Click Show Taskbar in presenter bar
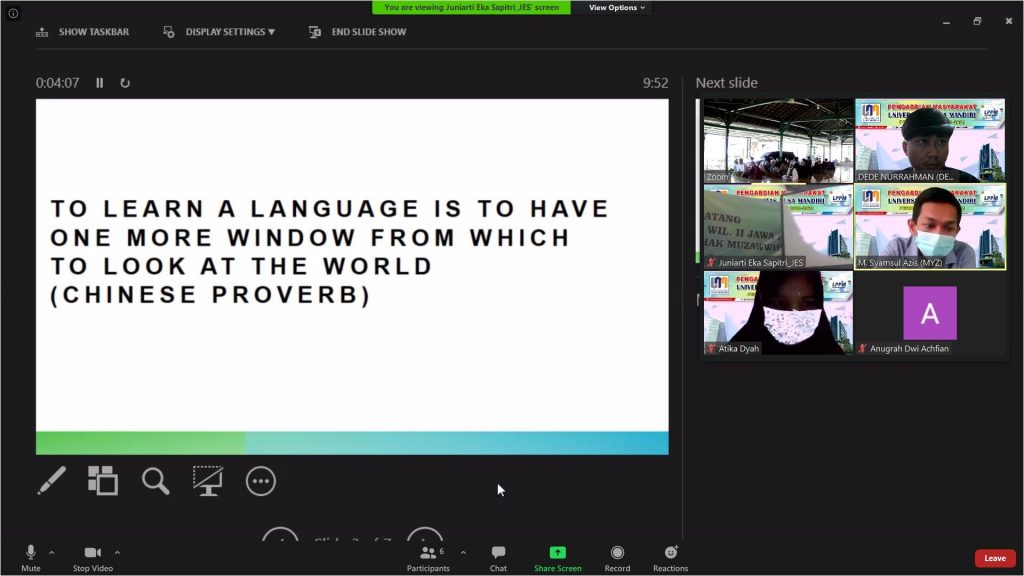Screen dimensions: 1024x576 tap(83, 32)
